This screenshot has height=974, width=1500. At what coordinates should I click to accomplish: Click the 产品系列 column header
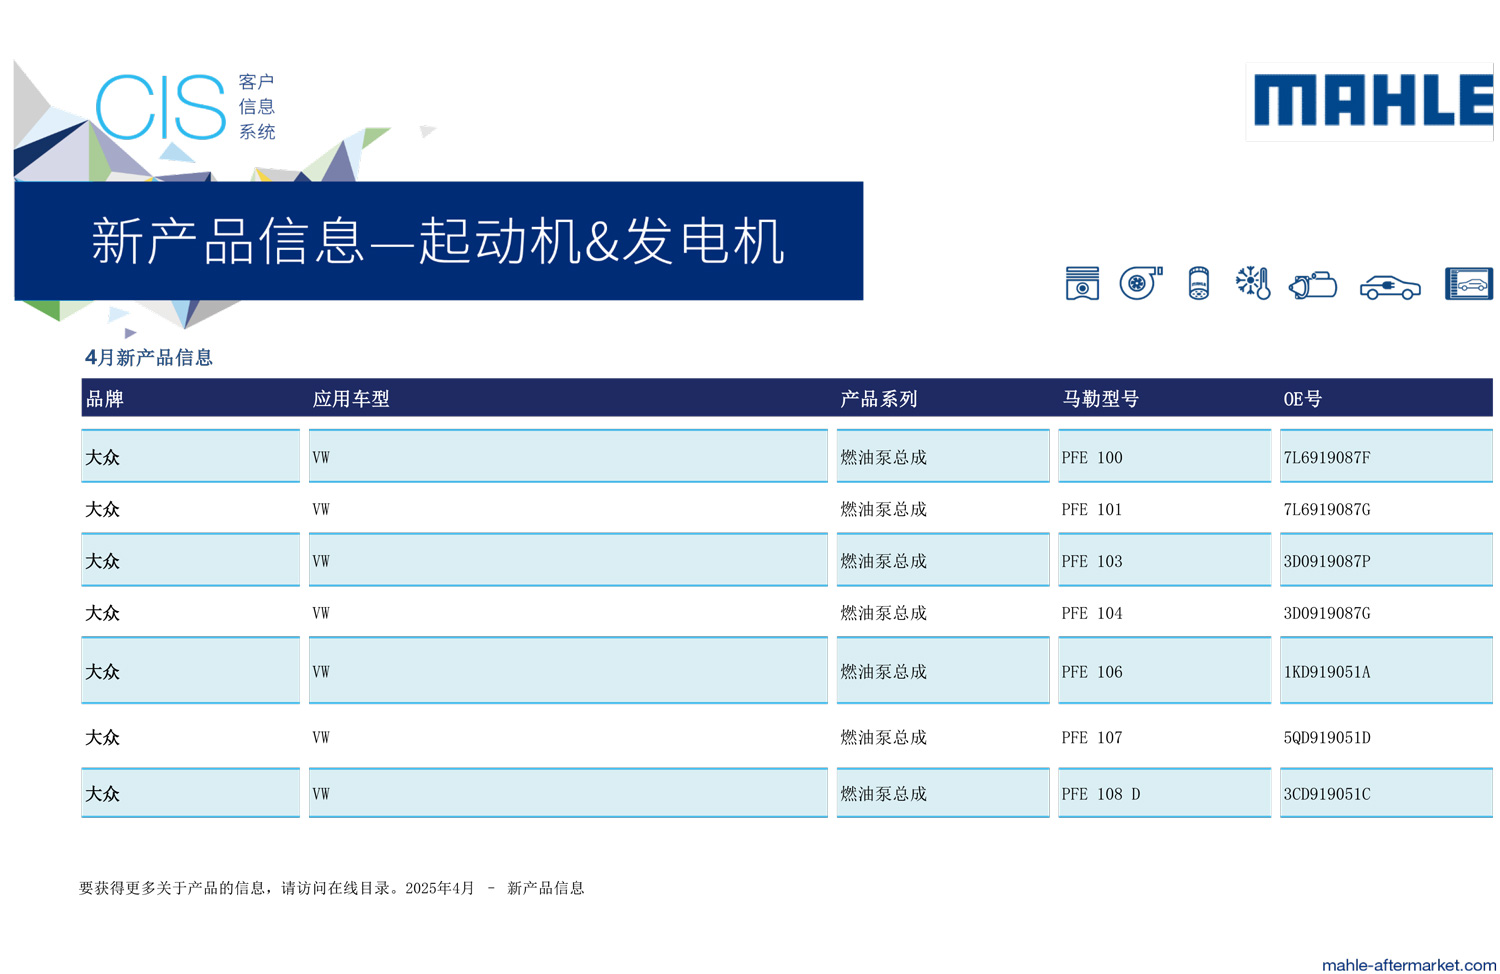point(879,399)
